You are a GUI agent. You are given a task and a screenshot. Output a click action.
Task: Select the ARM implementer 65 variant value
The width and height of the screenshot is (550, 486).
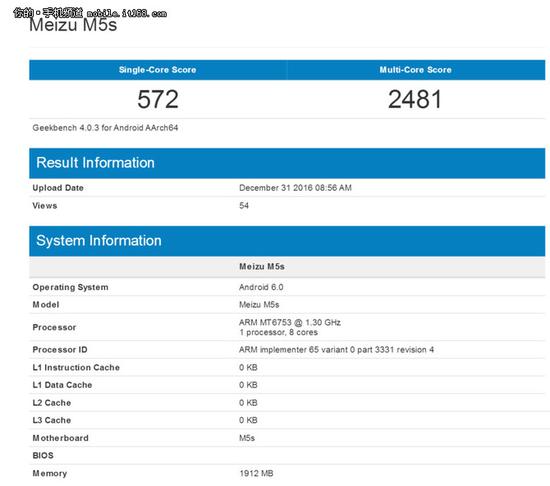(336, 350)
